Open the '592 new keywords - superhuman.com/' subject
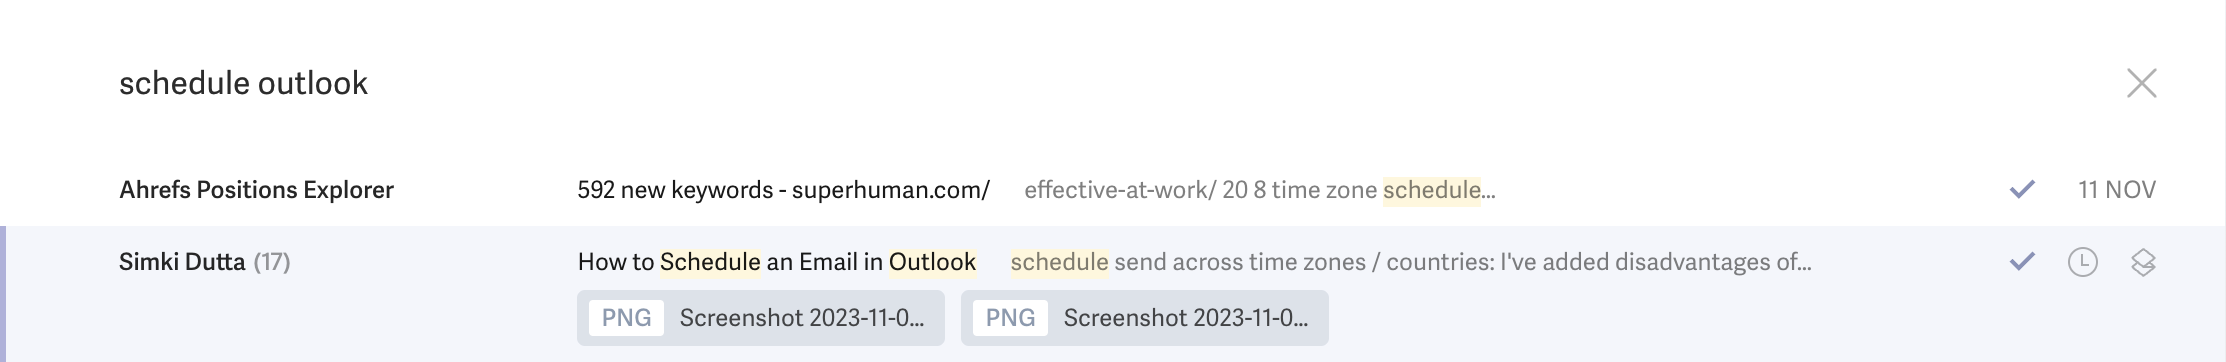The height and width of the screenshot is (362, 2226). (784, 190)
